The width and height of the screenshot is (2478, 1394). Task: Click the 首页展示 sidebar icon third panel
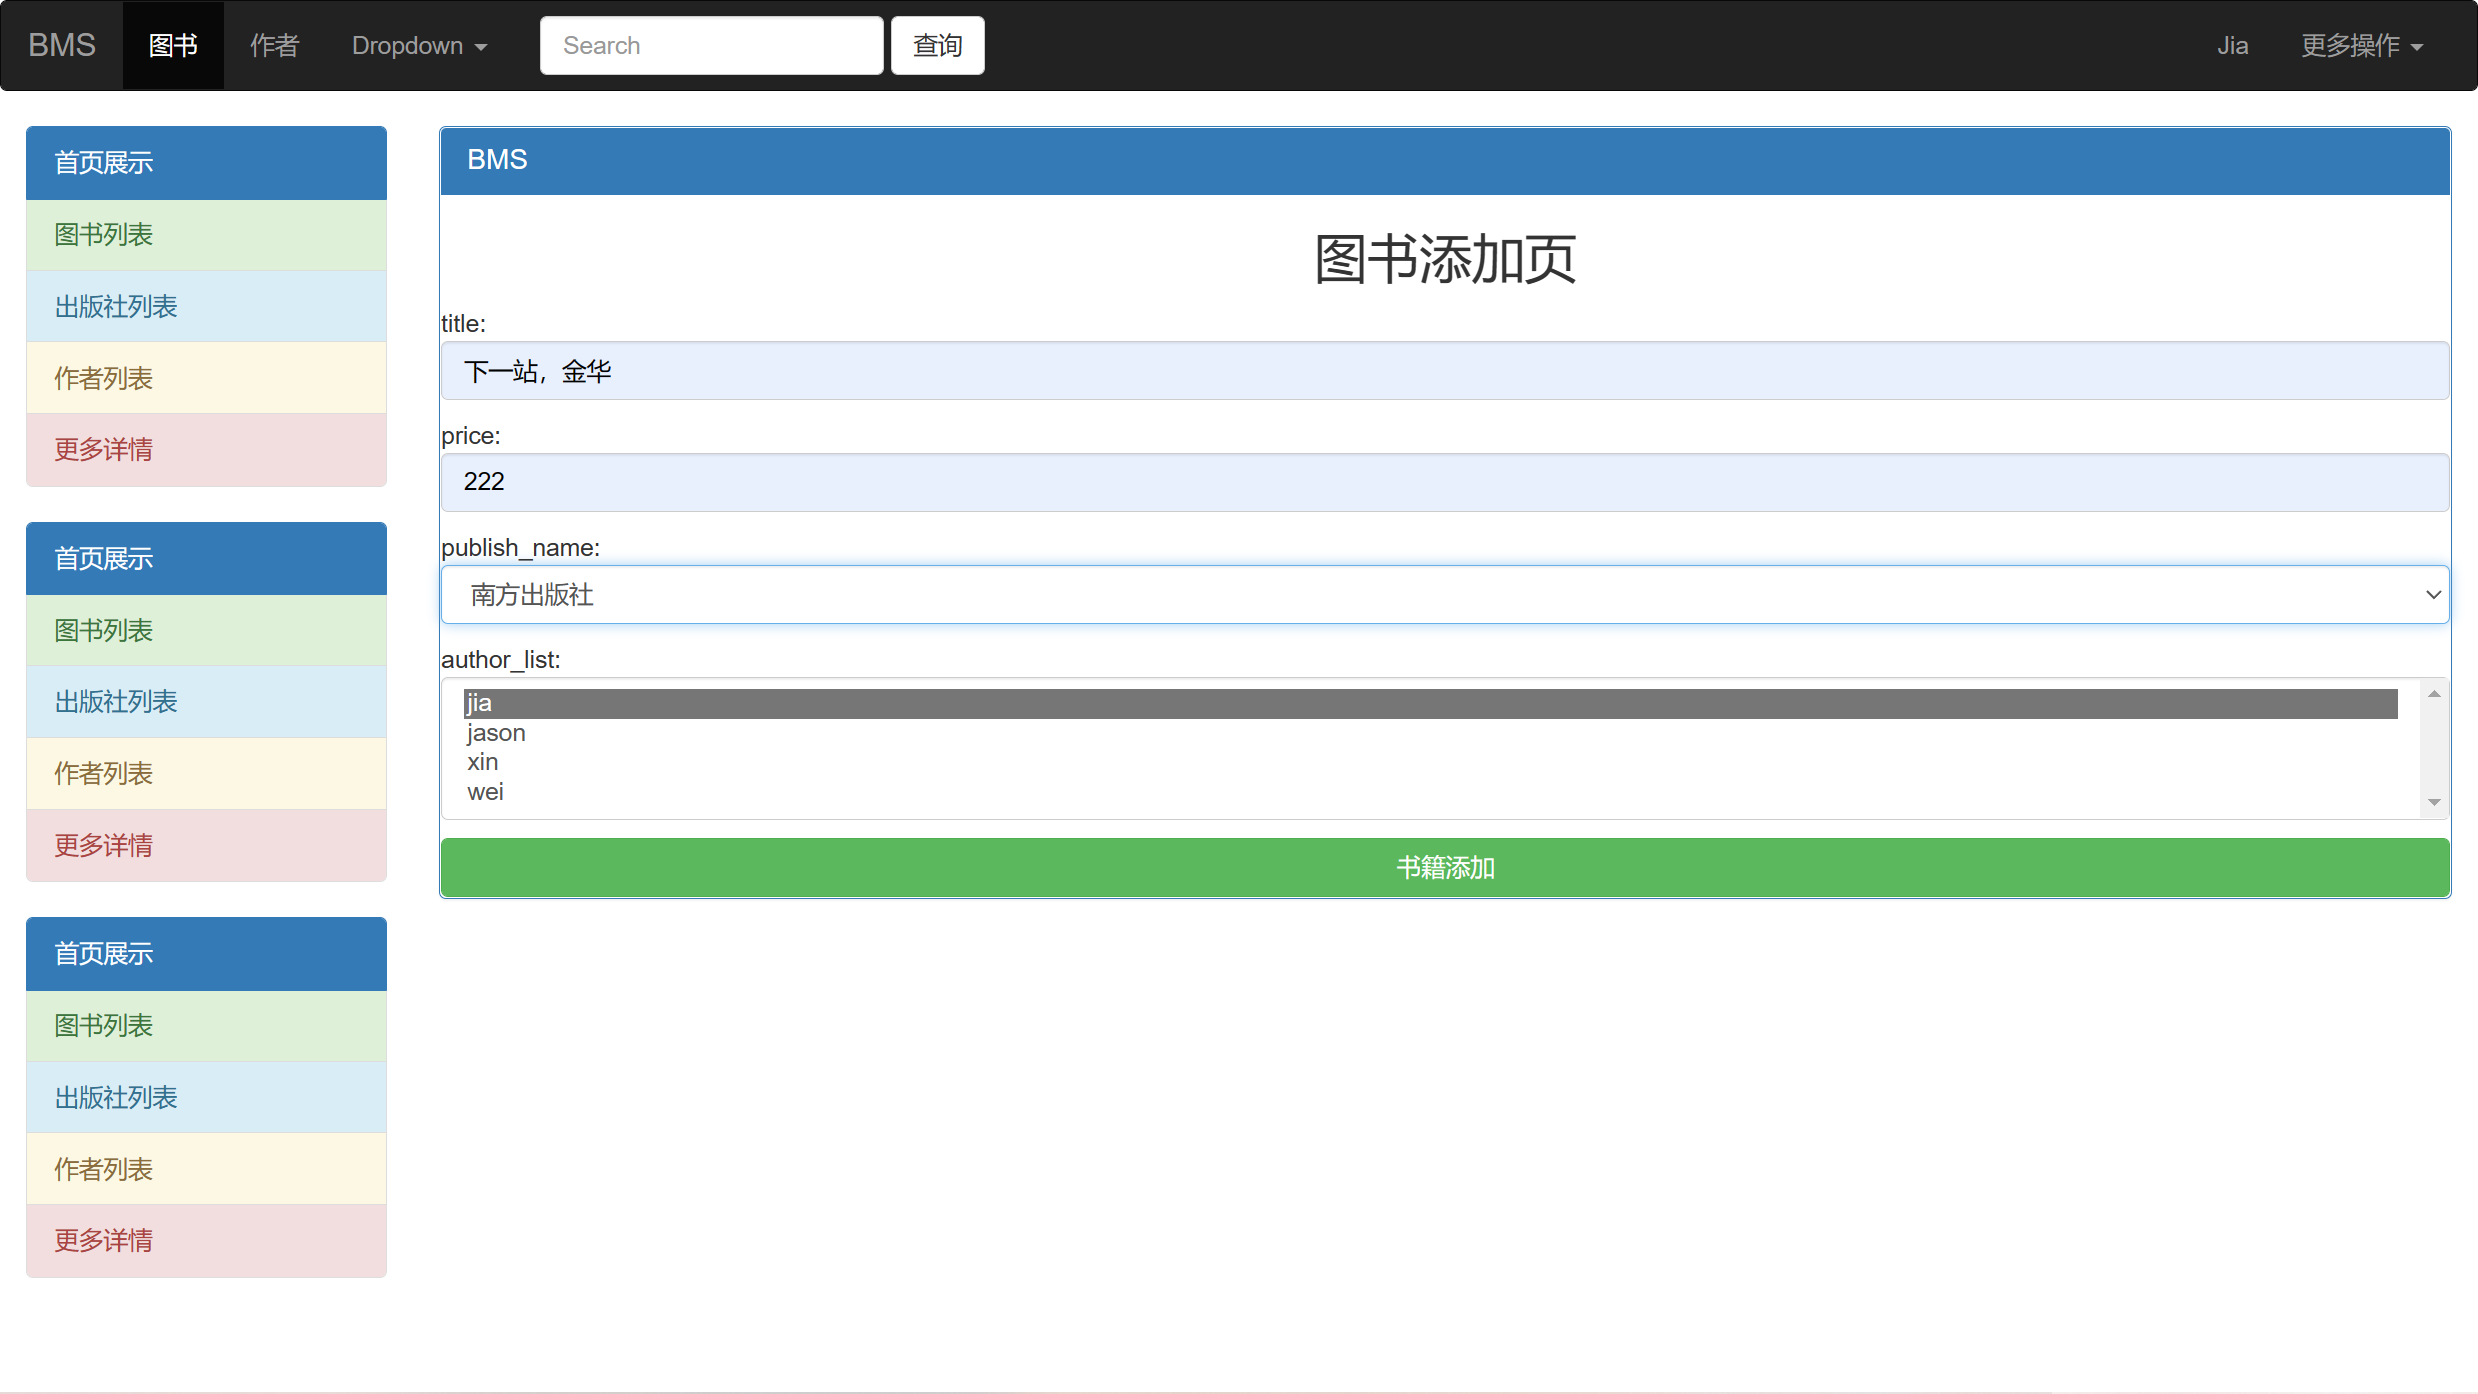click(x=206, y=953)
